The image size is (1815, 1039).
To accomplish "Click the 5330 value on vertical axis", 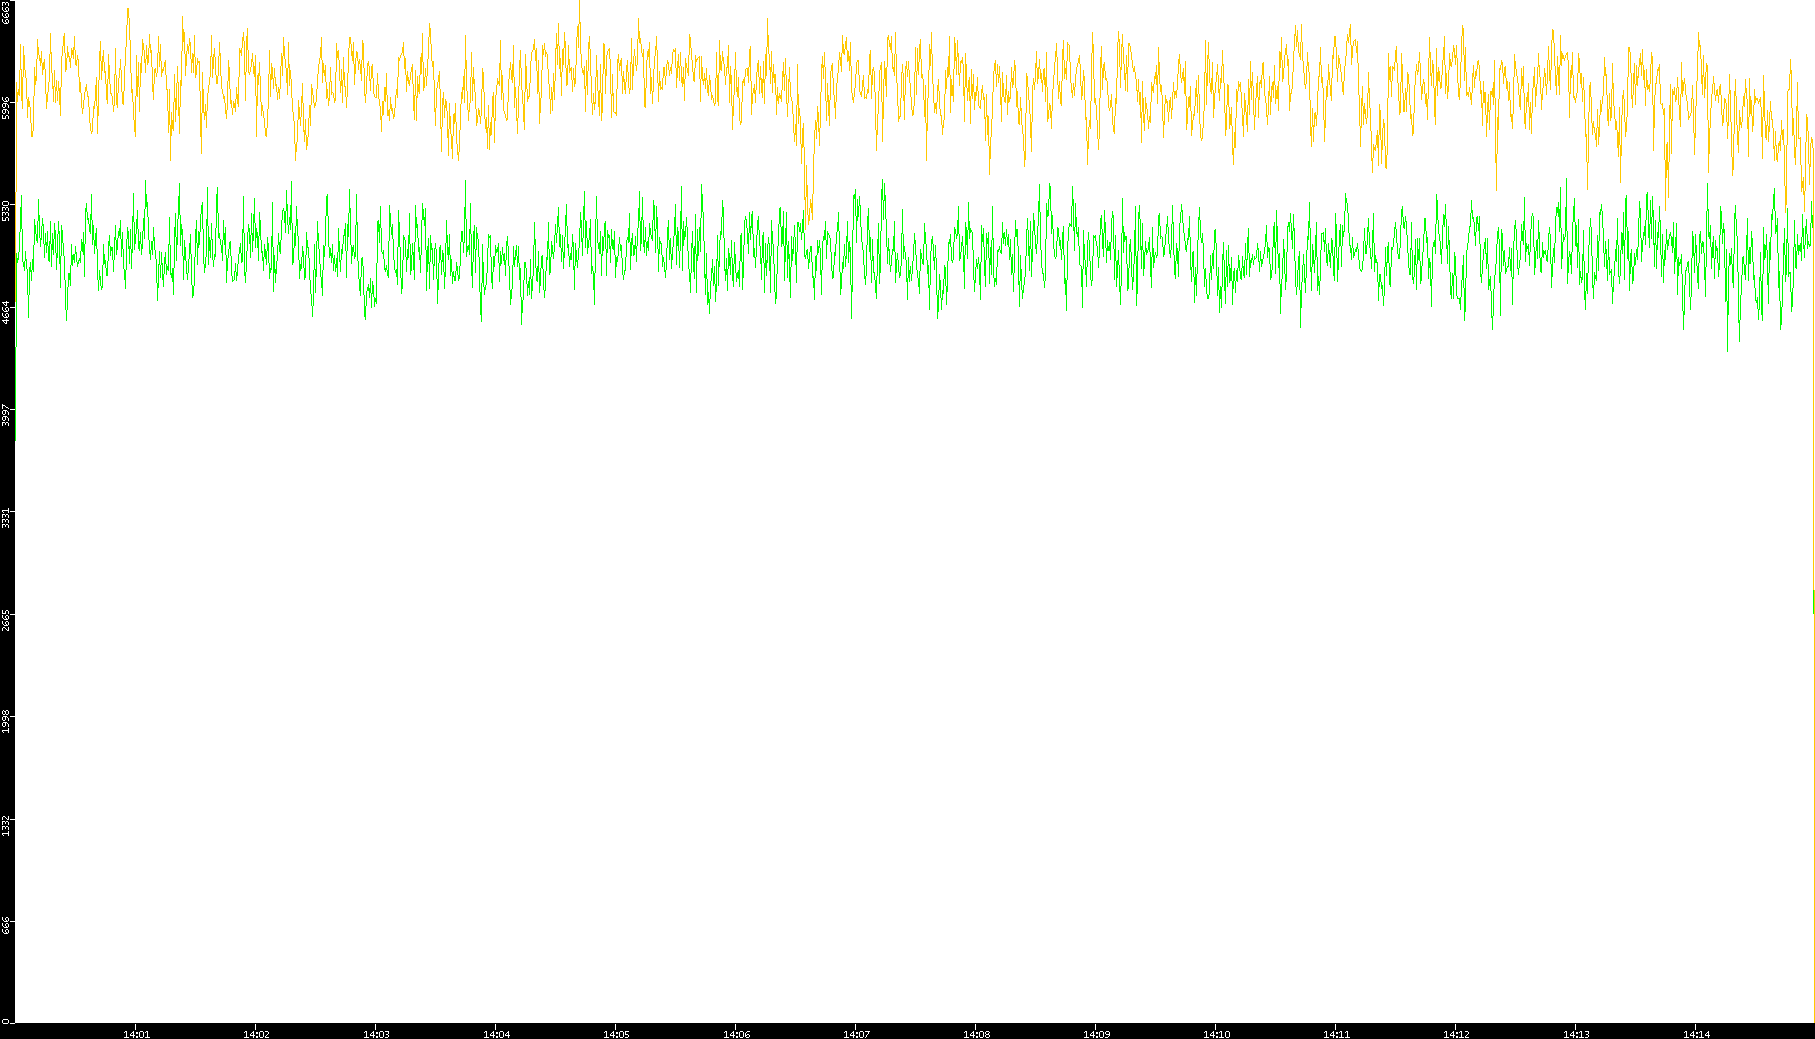I will click(6, 210).
